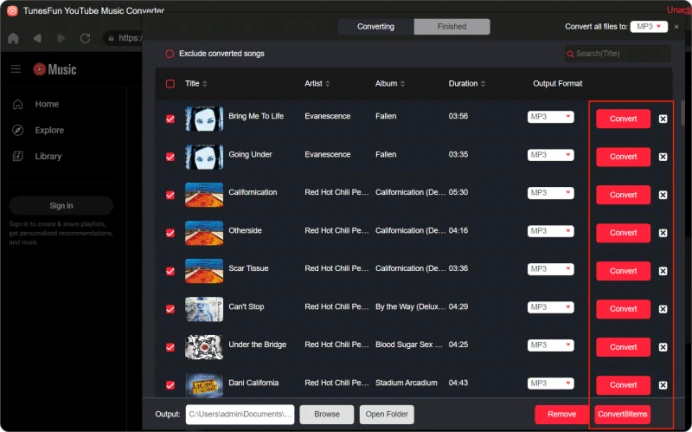Screen dimensions: 692x432
Task: Open format dropdown for Under the Bridge
Action: pyautogui.click(x=550, y=345)
